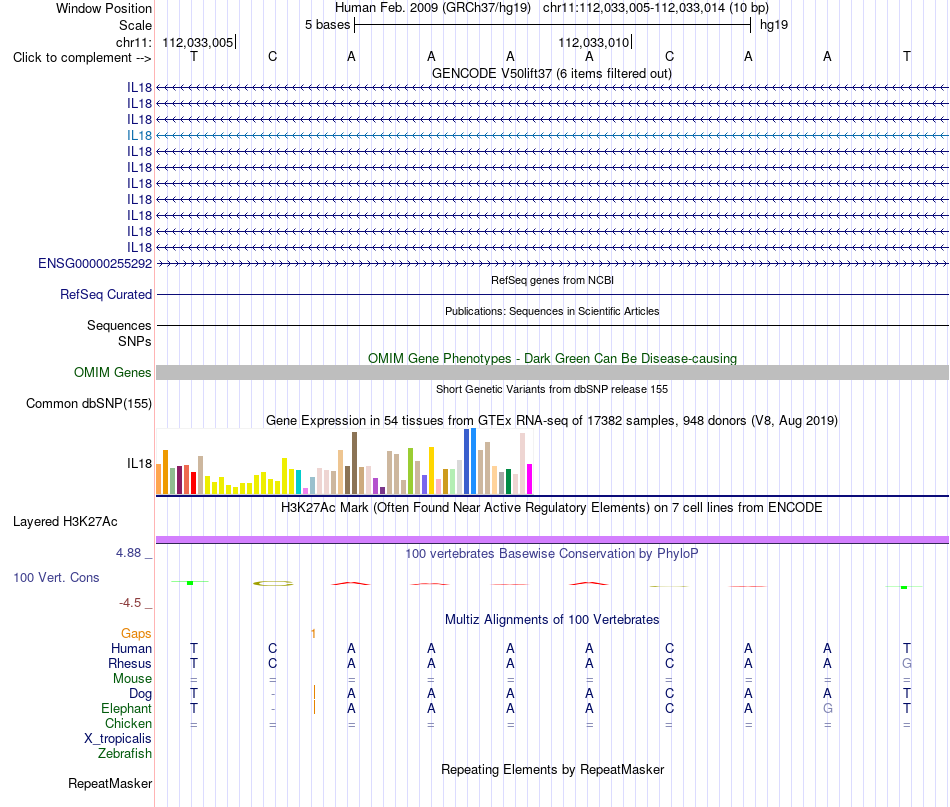
Task: Select the light-blue highlighted IL18 transcript label
Action: pos(139,136)
